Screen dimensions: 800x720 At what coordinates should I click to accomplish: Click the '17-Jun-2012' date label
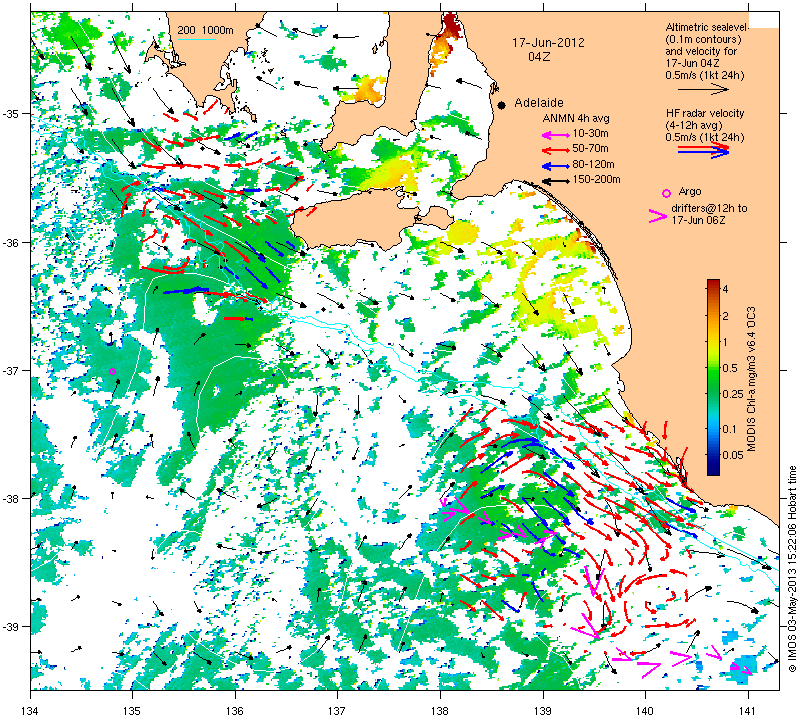tap(548, 43)
